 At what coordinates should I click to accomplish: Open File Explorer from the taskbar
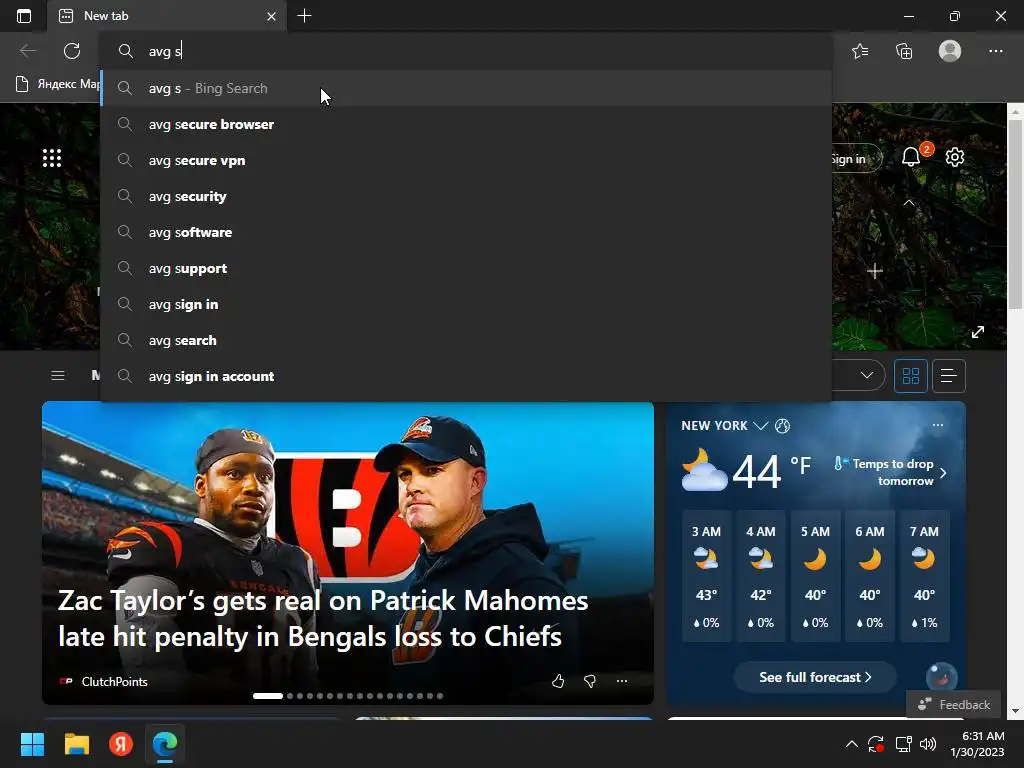[x=76, y=744]
